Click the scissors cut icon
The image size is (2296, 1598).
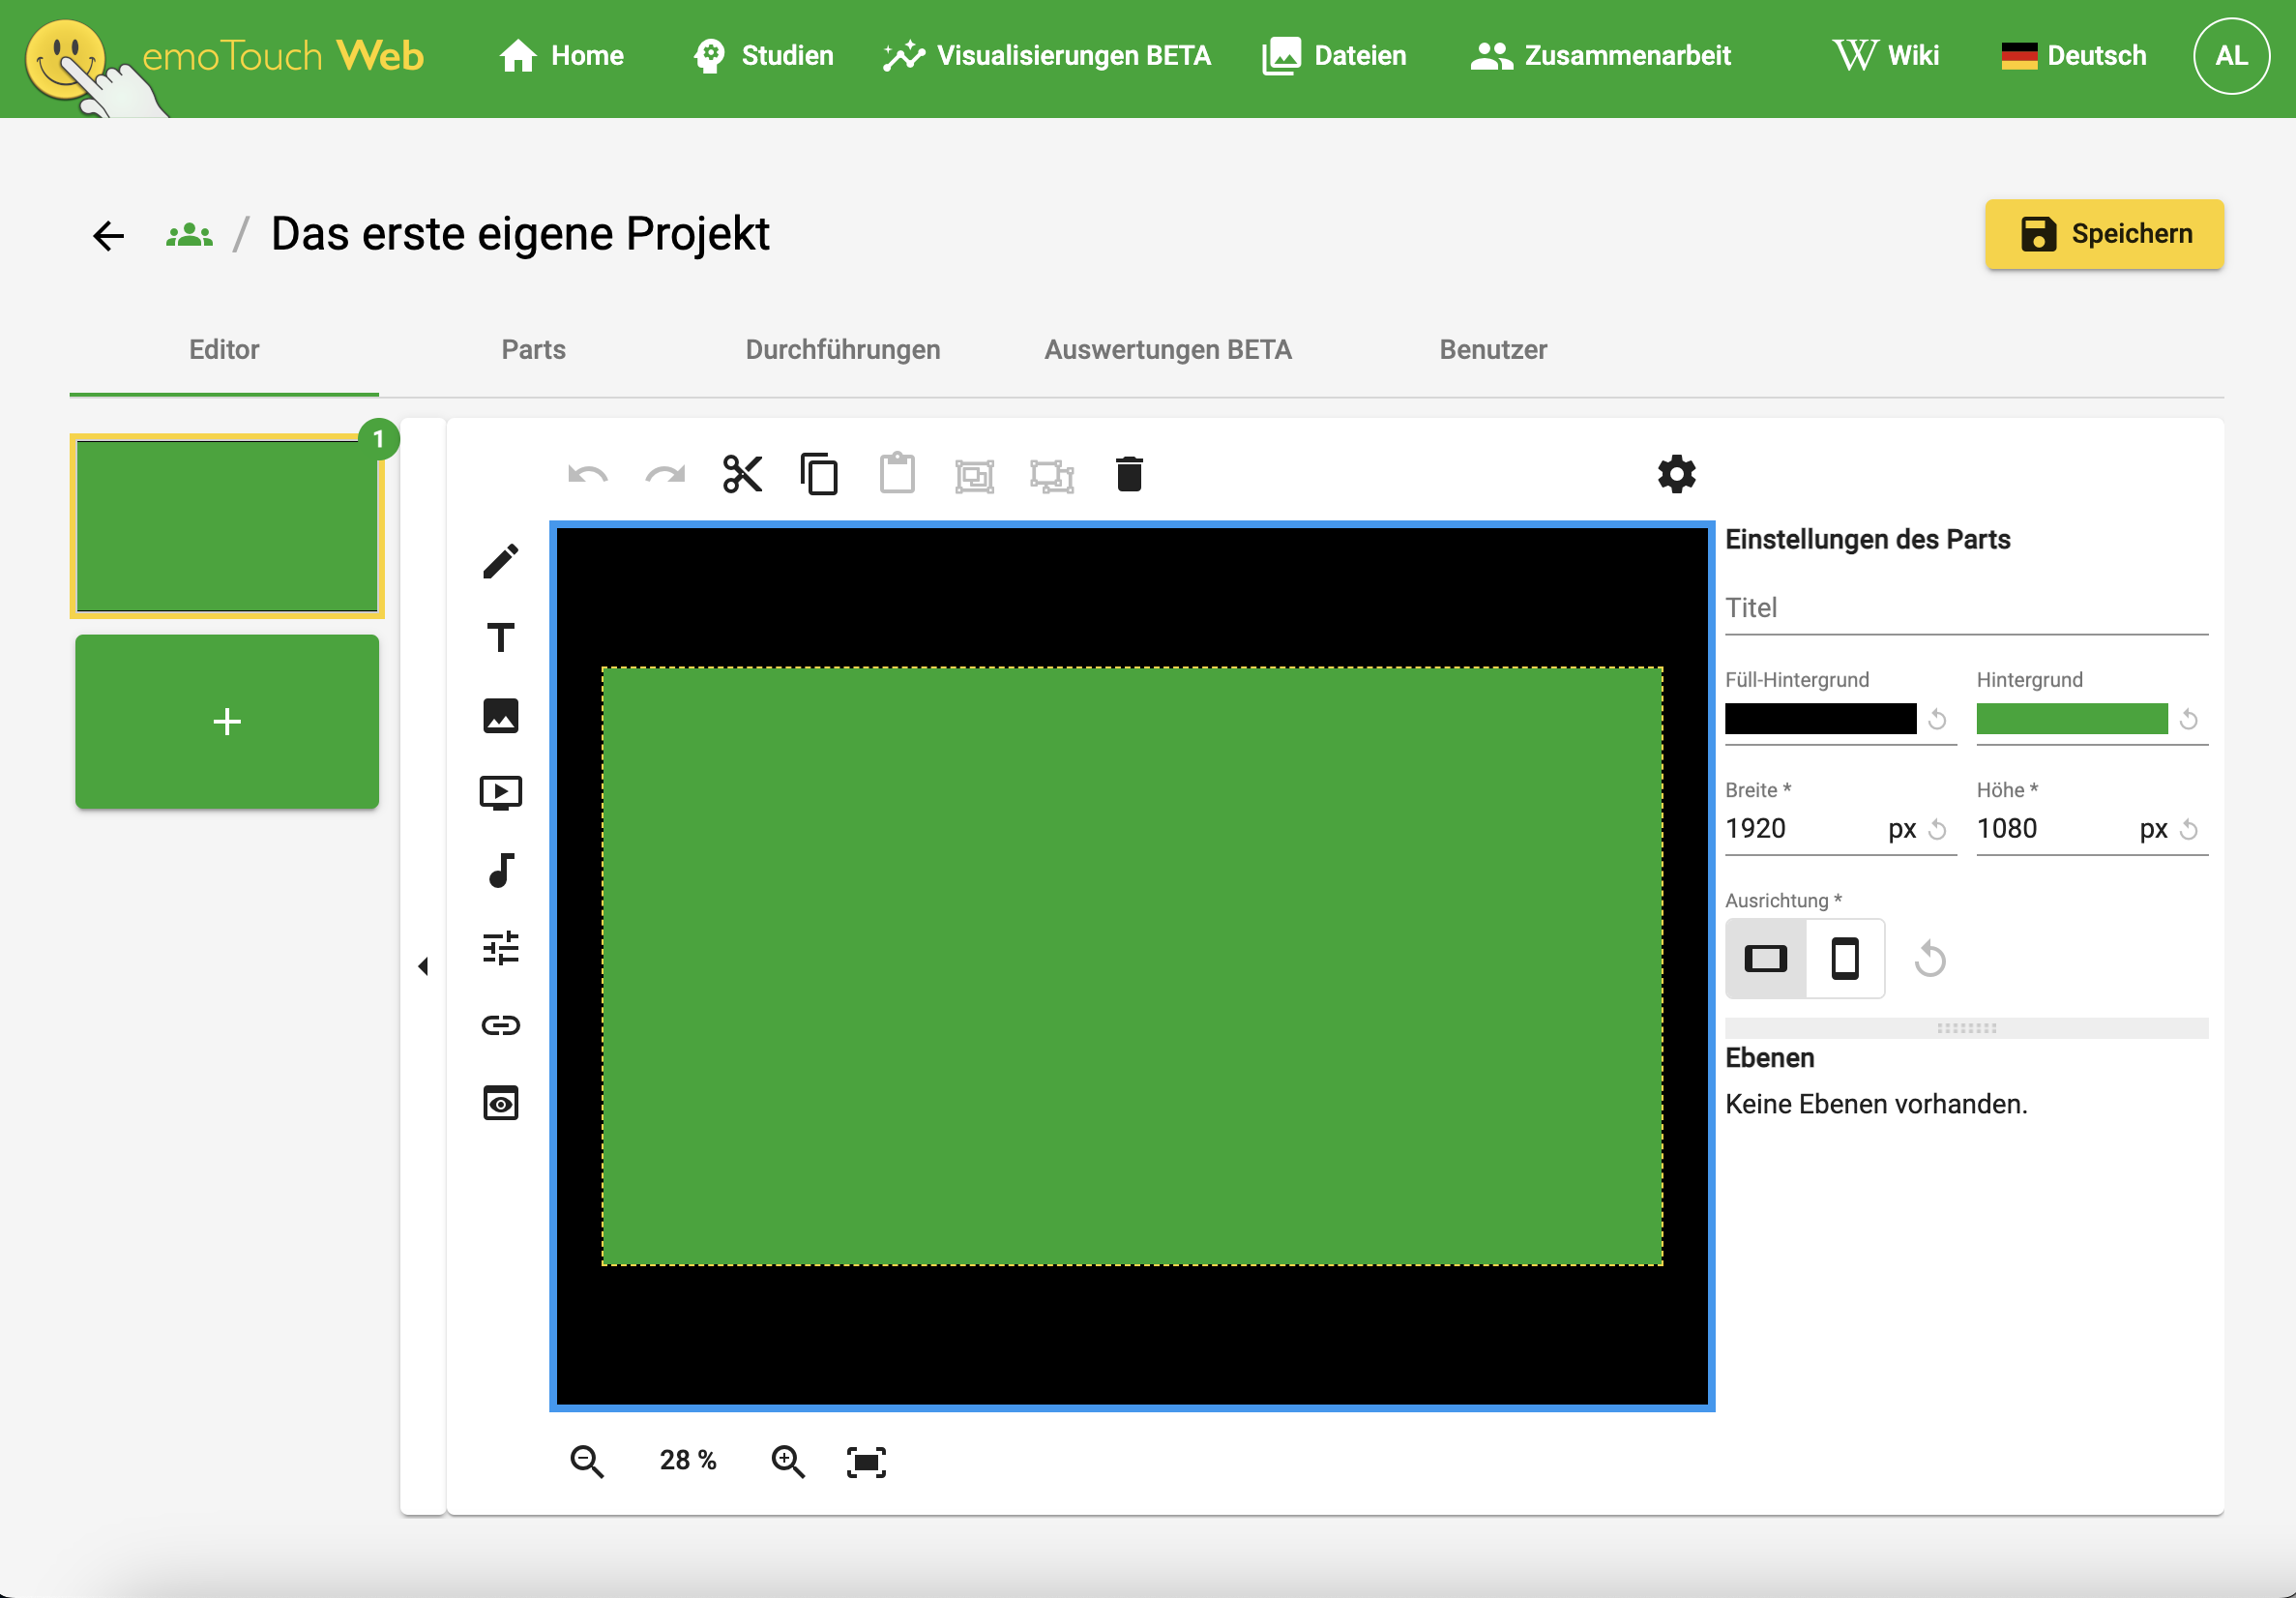tap(742, 474)
